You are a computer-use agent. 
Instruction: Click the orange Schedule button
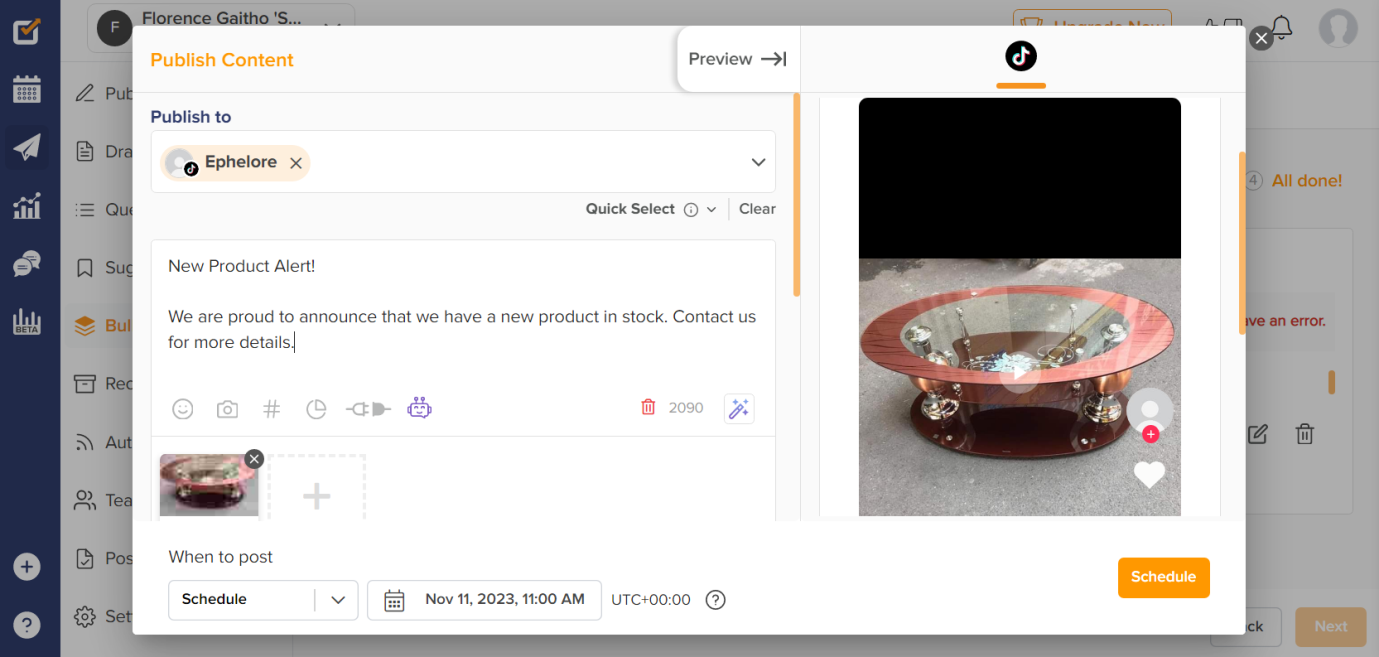1163,577
